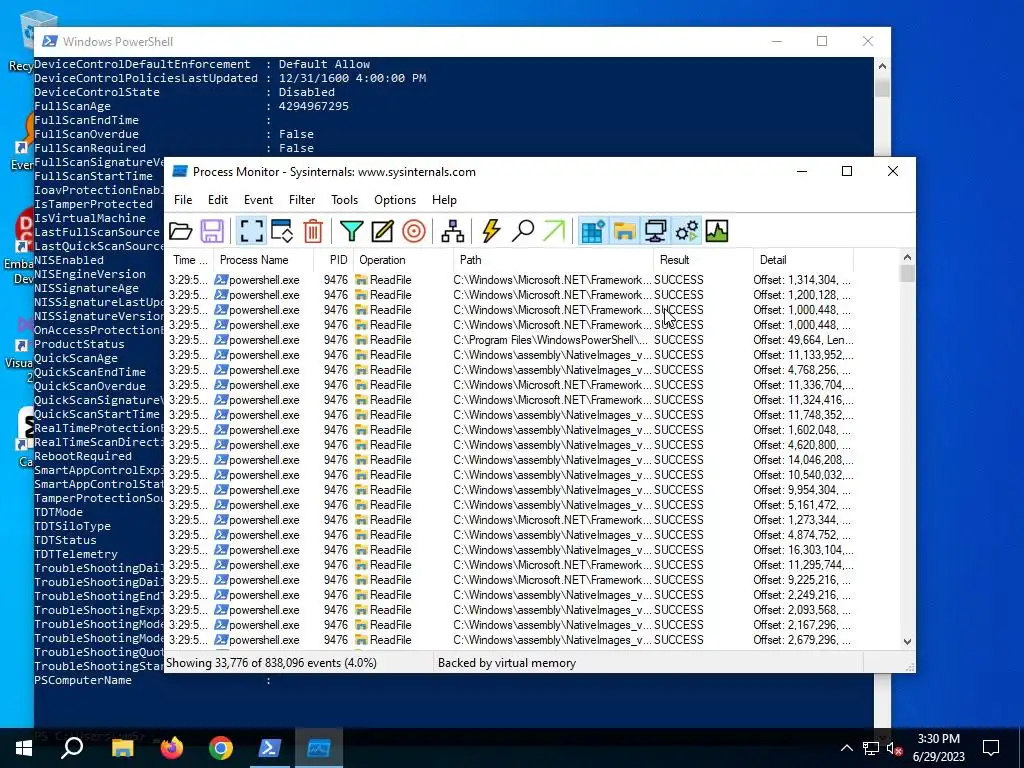Image resolution: width=1024 pixels, height=768 pixels.
Task: Click the Time column header
Action: 189,260
